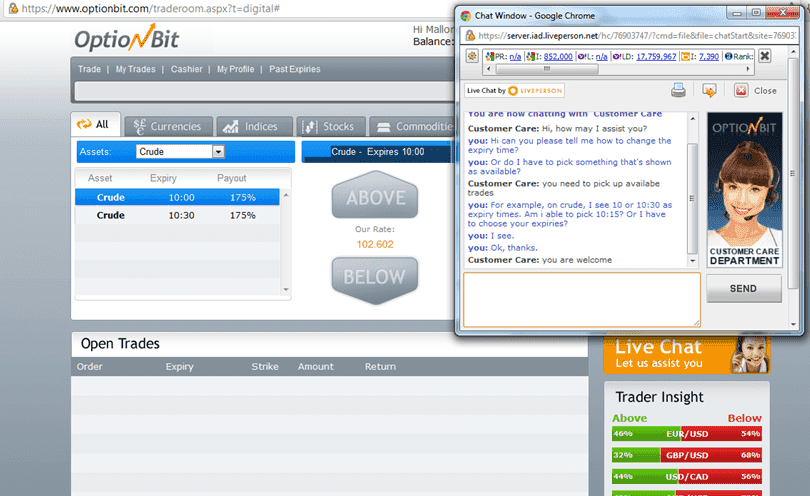Select the Crude 10:00 expiry row
810x496 pixels.
177,197
